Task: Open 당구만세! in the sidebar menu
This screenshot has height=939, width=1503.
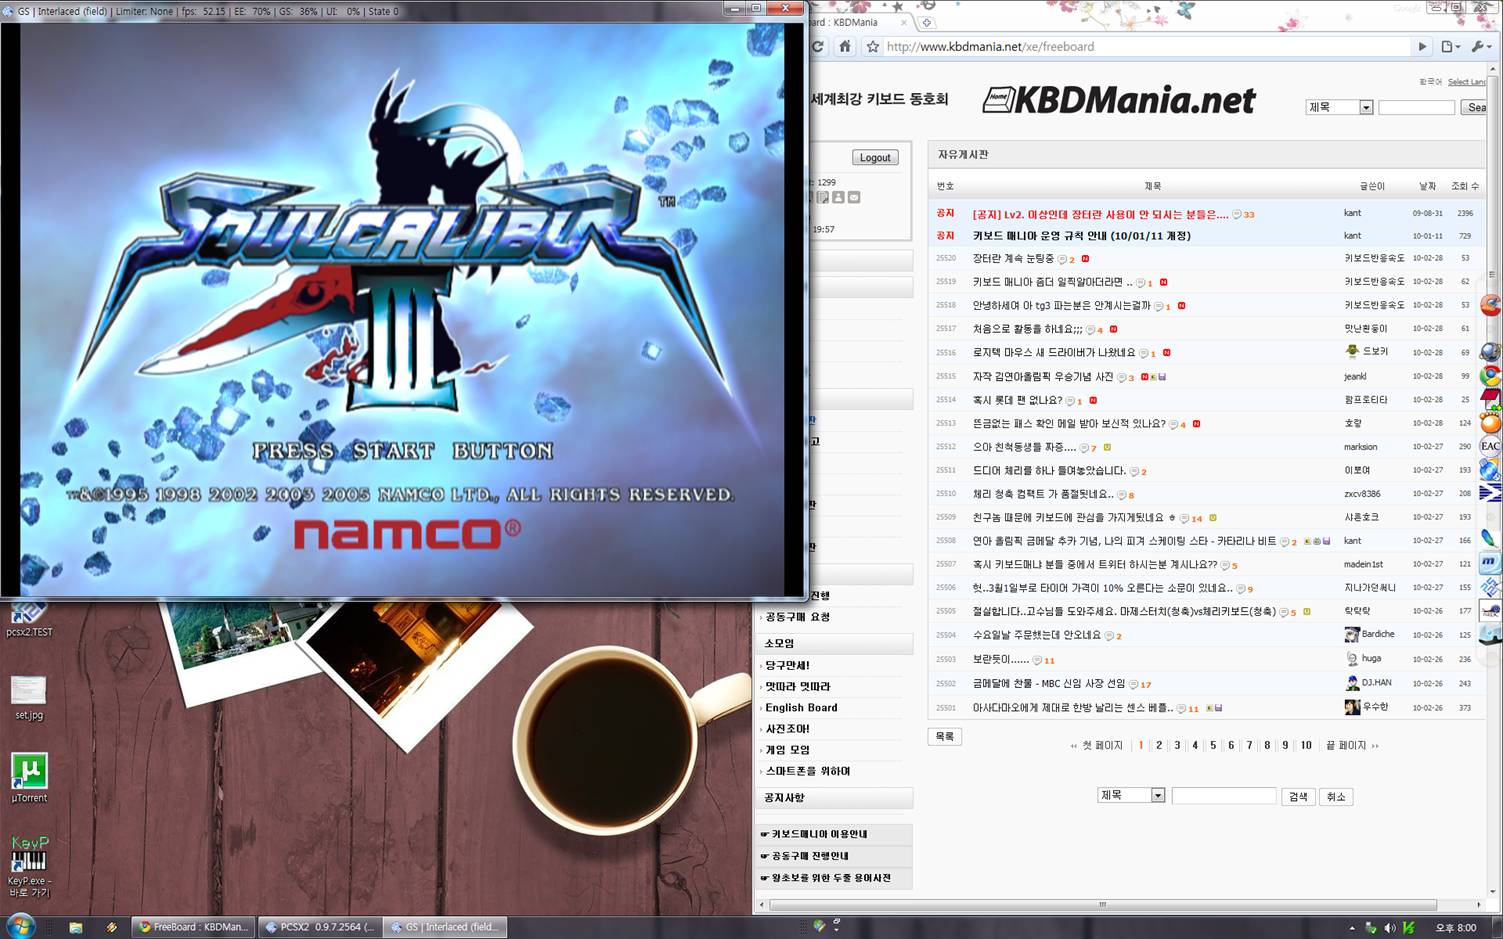Action: coord(787,665)
